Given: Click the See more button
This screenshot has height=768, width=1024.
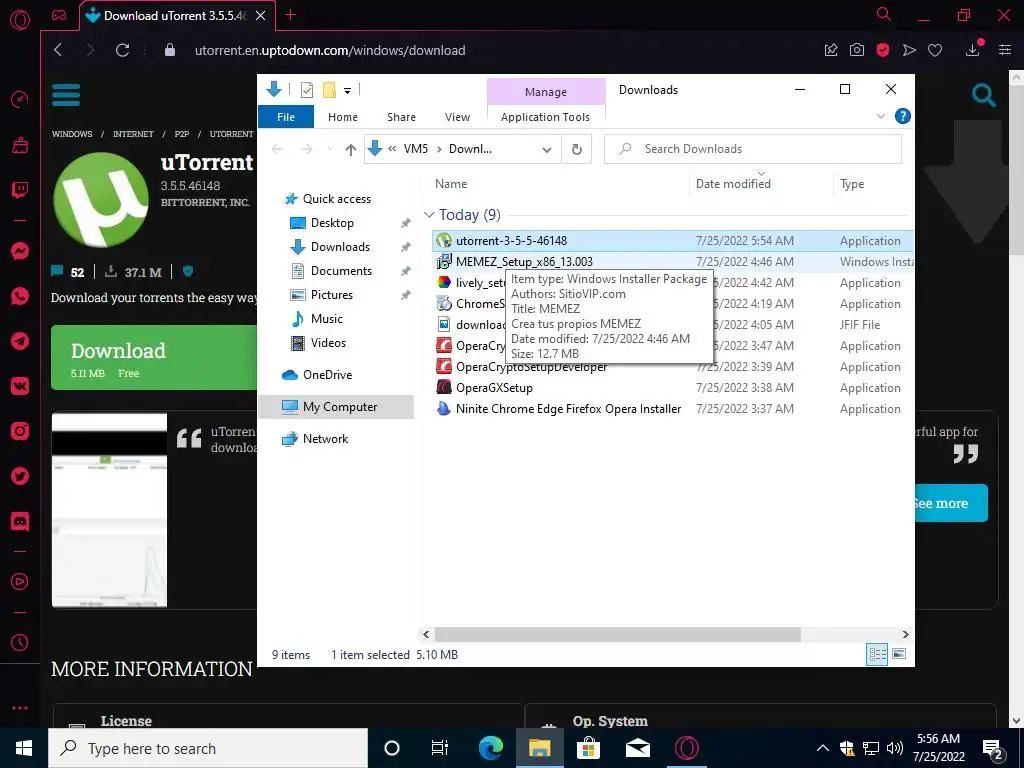Looking at the screenshot, I should coord(950,503).
